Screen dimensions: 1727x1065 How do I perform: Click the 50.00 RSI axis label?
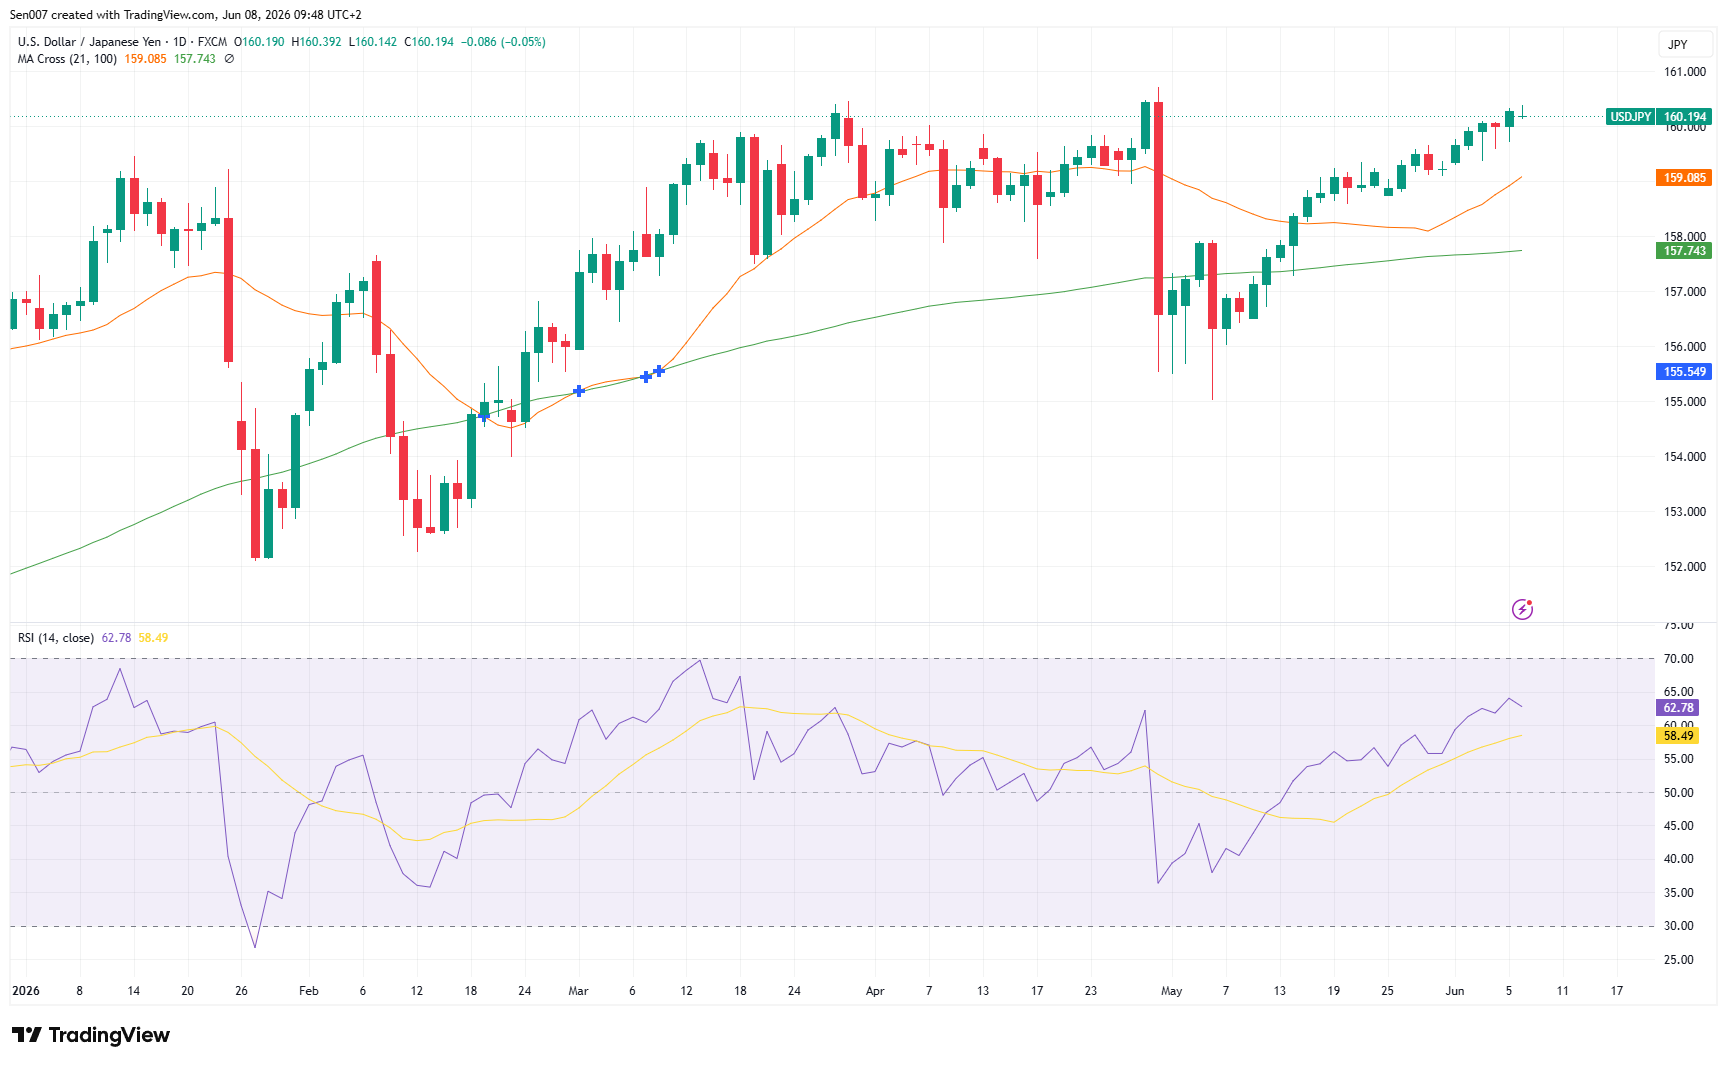tap(1678, 793)
